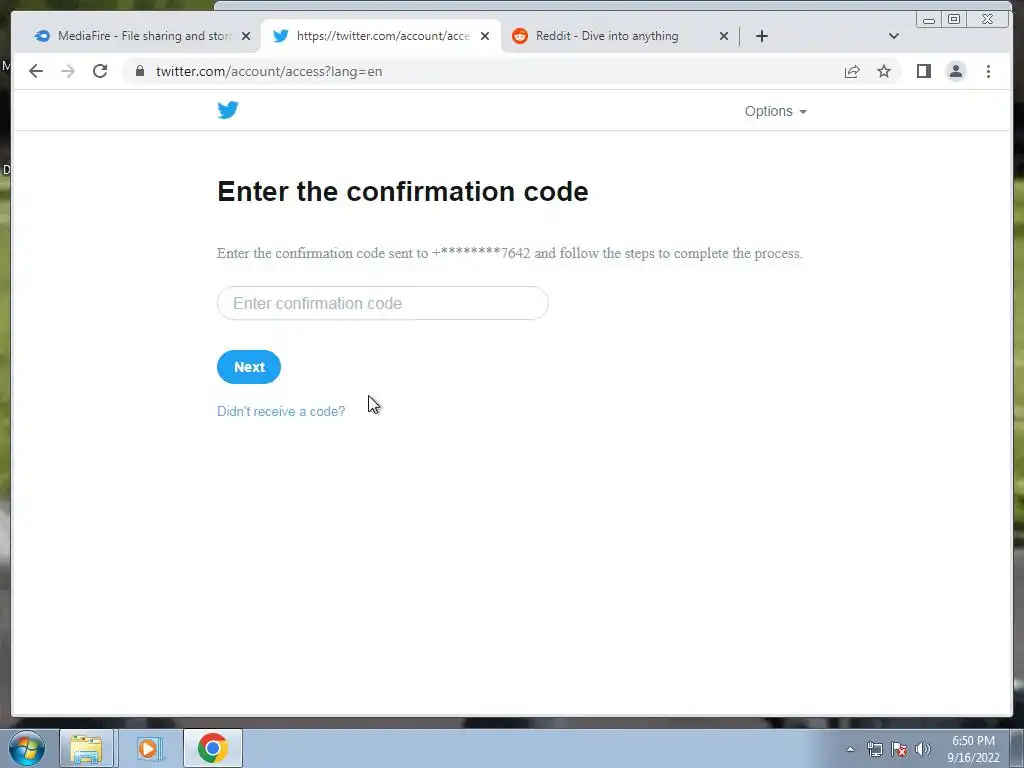Open a new tab with the plus button
This screenshot has width=1024, height=768.
point(761,36)
